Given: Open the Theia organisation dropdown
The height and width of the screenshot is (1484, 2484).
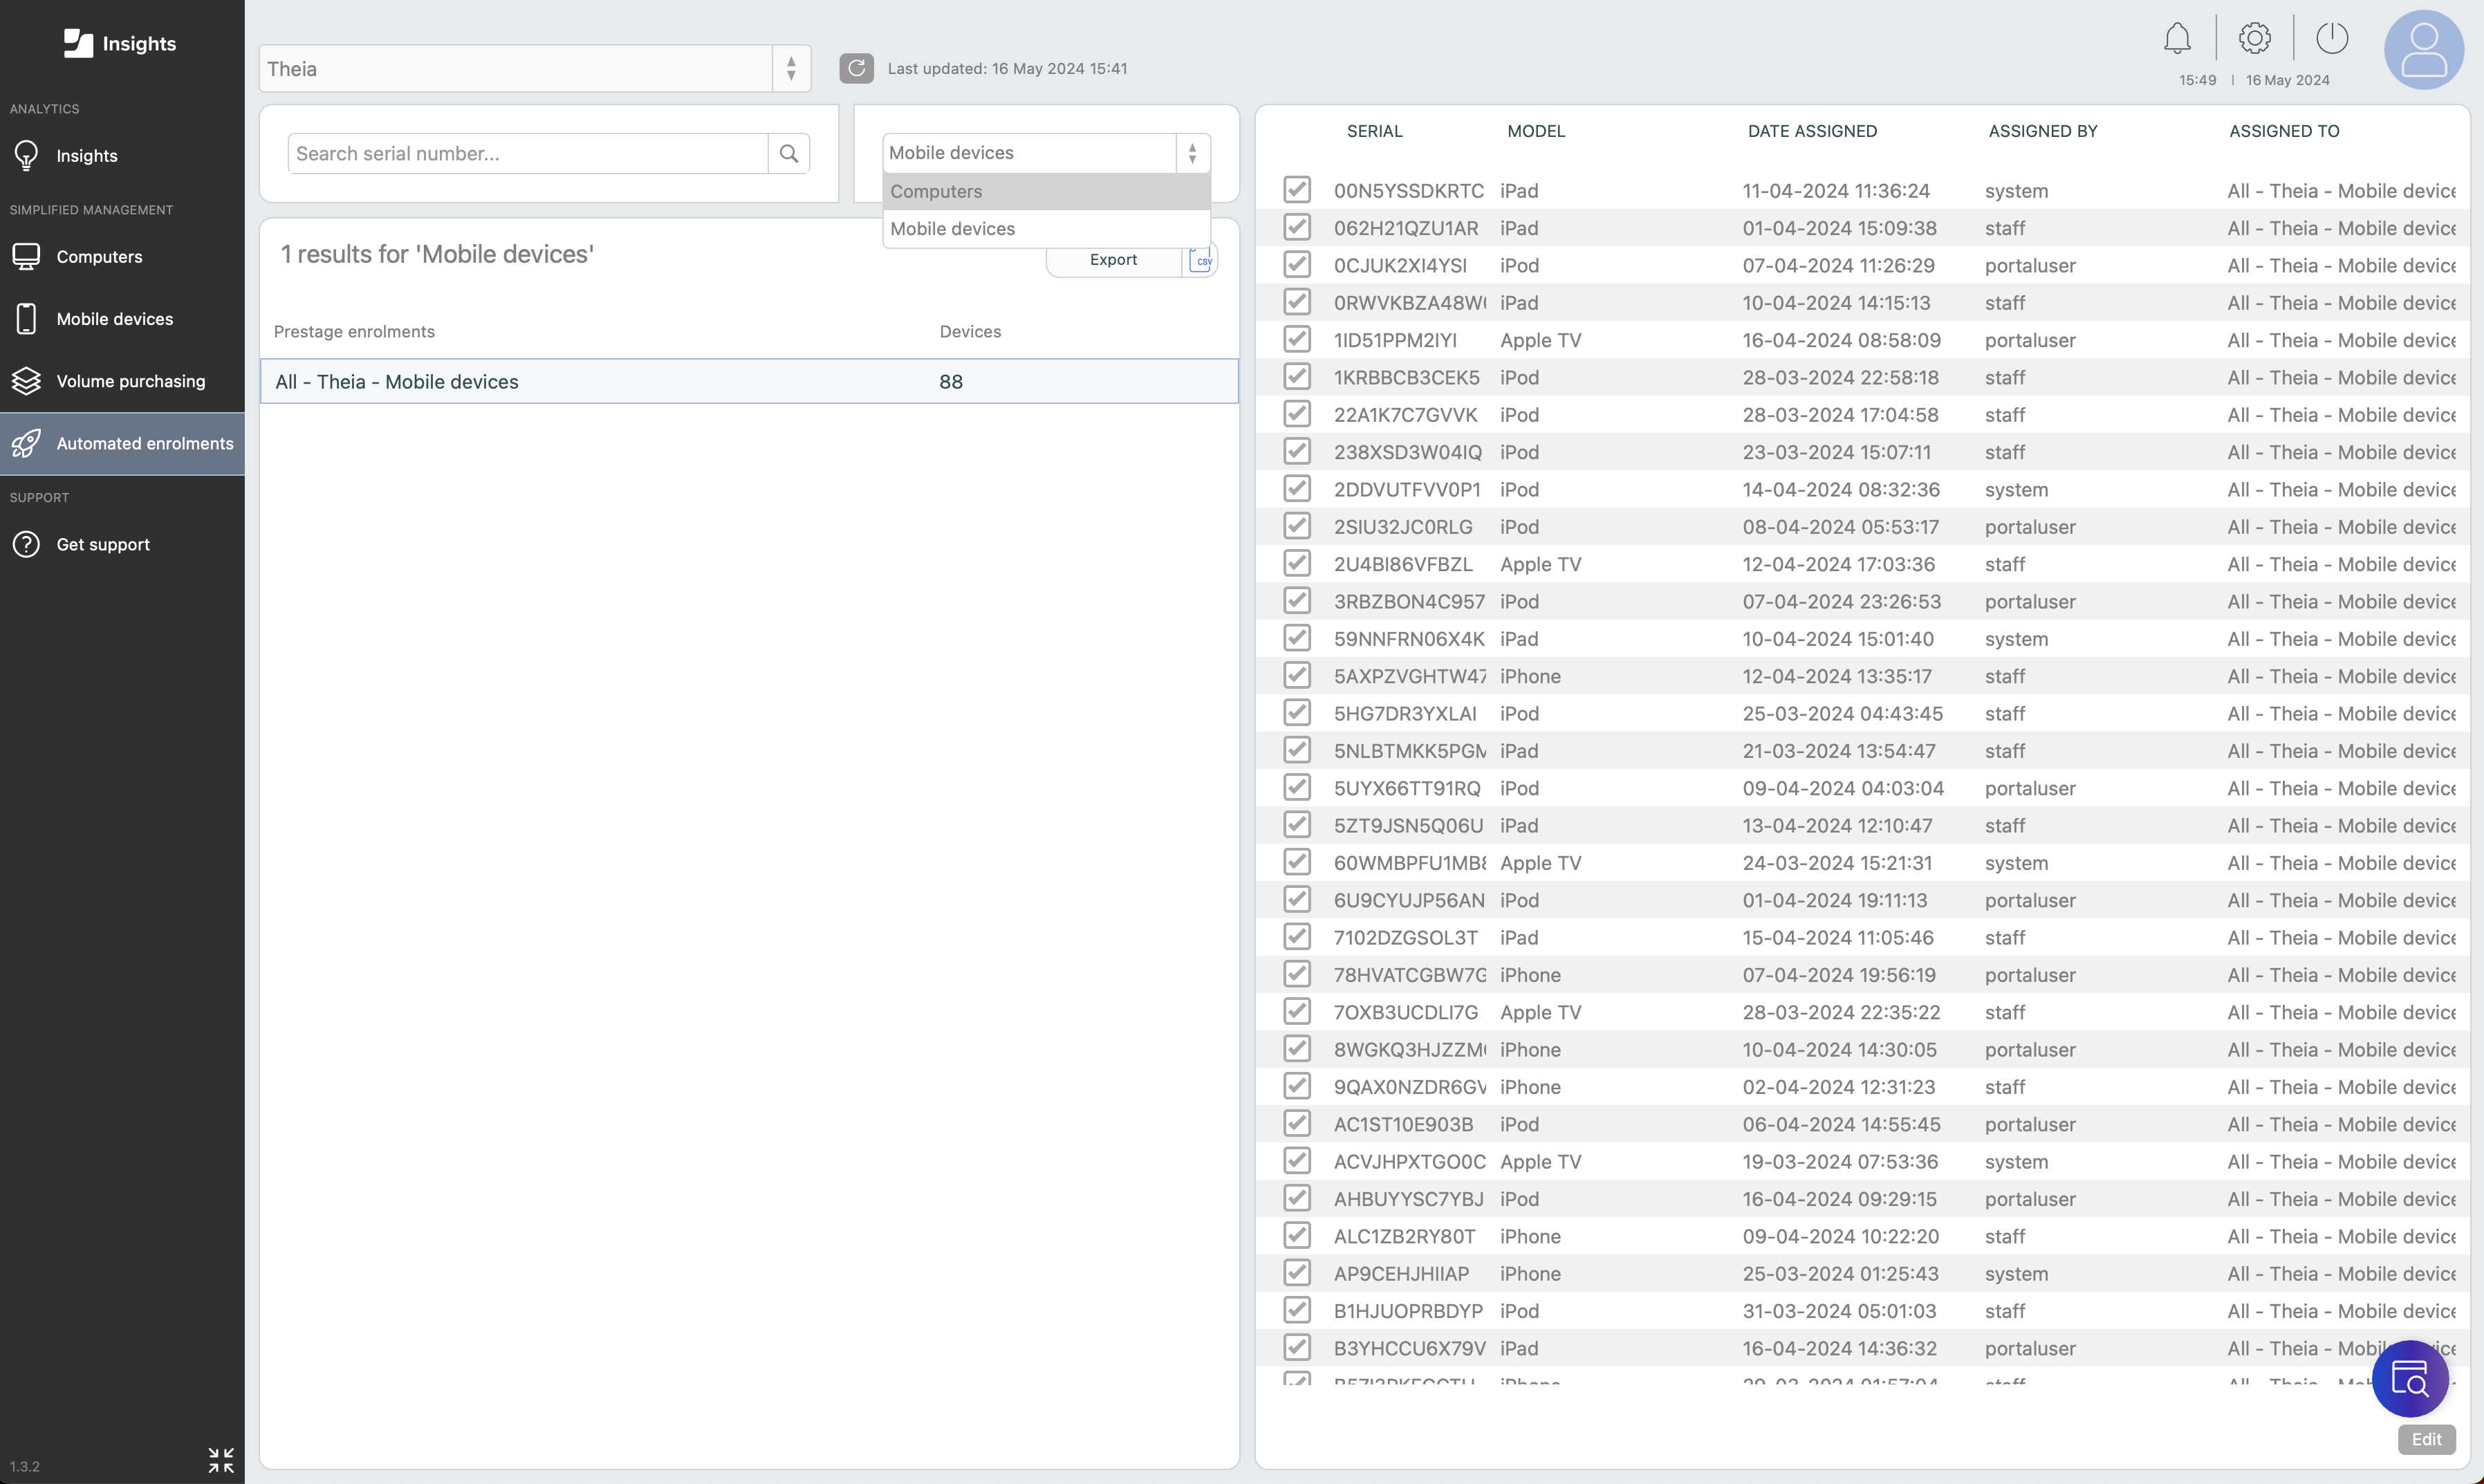Looking at the screenshot, I should (x=534, y=68).
